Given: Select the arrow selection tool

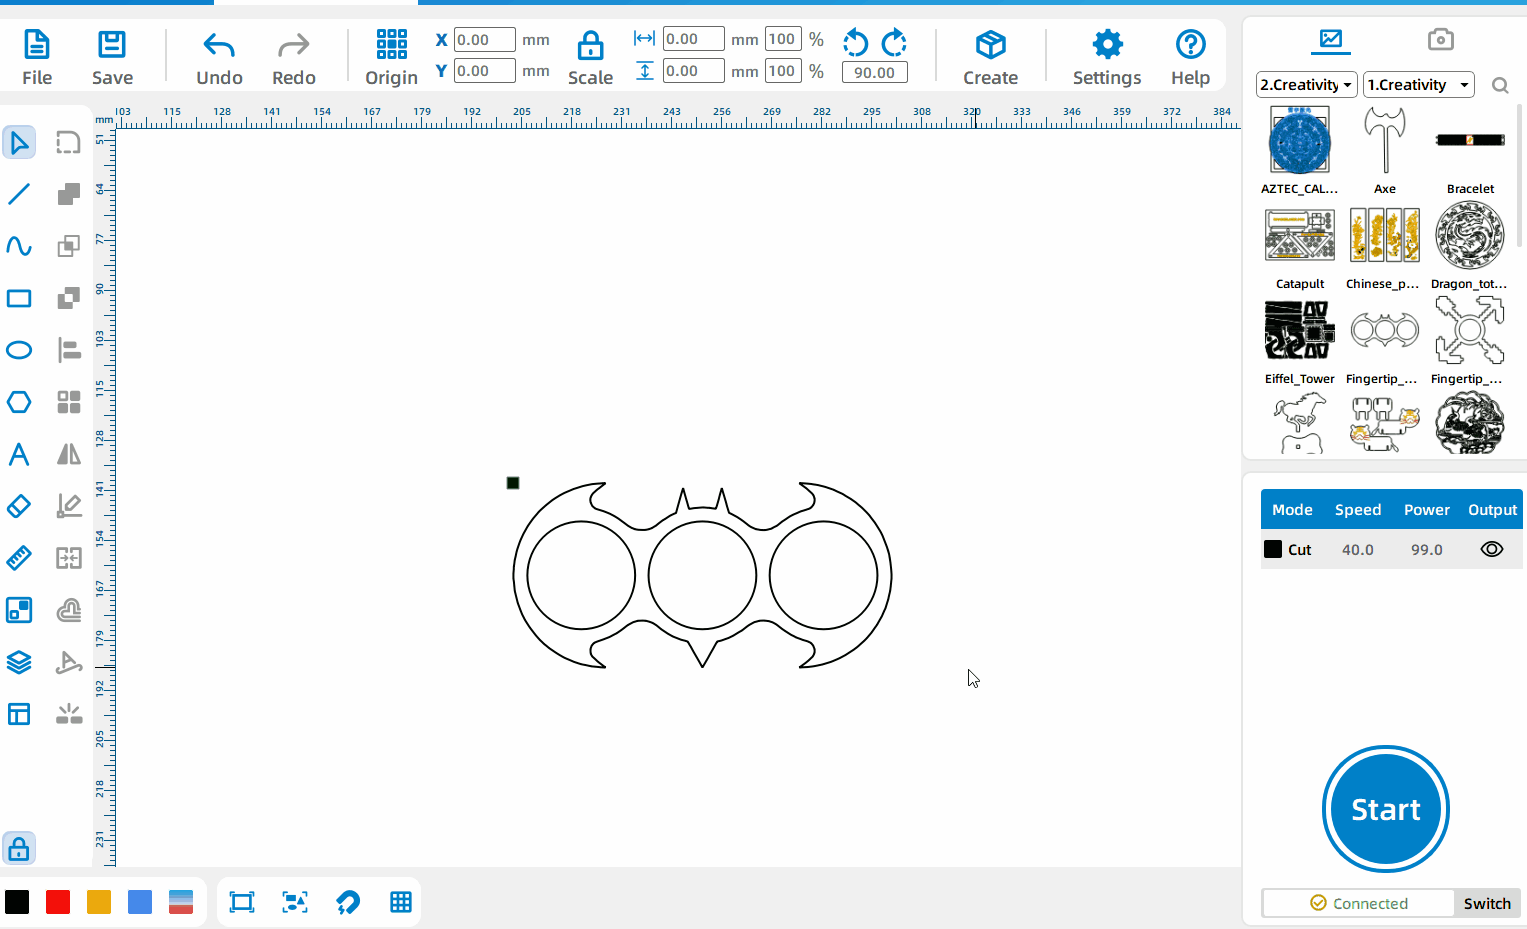Looking at the screenshot, I should tap(19, 142).
